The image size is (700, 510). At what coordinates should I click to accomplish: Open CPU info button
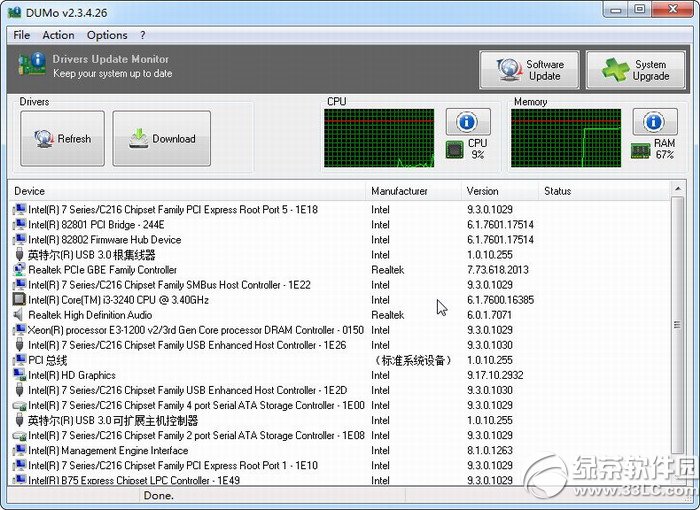(468, 121)
